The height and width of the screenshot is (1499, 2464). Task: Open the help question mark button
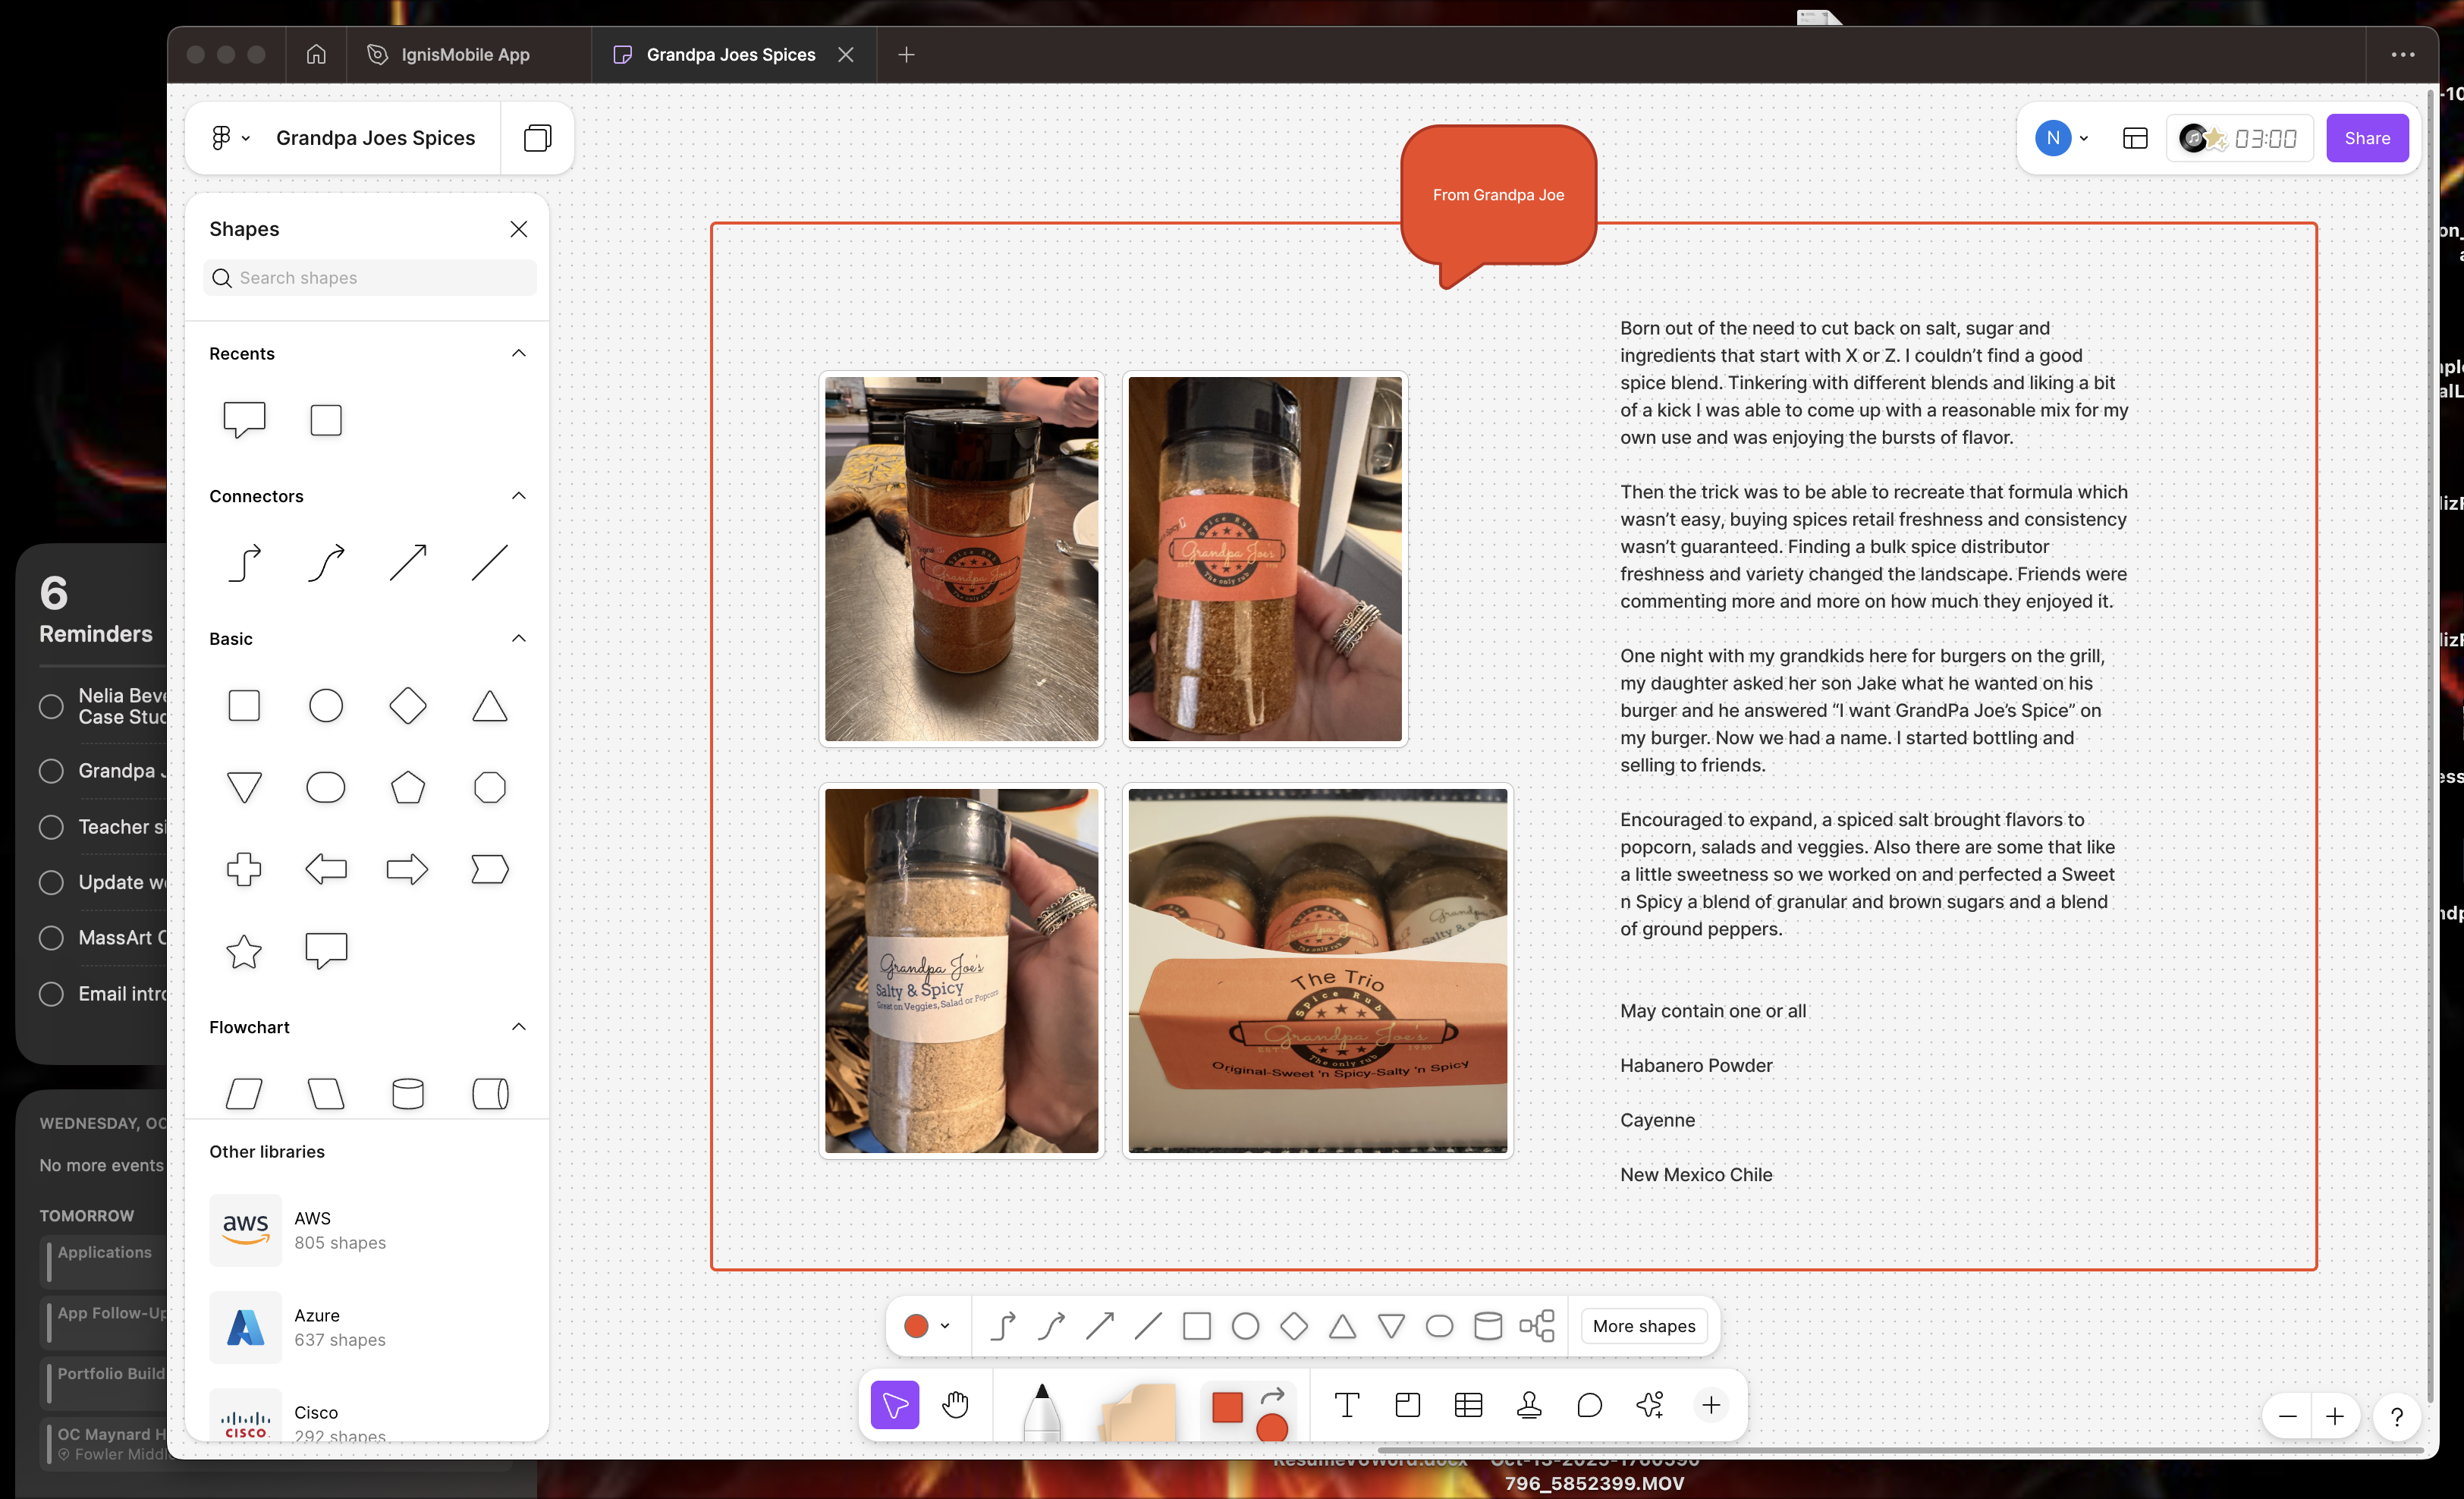[2397, 1417]
